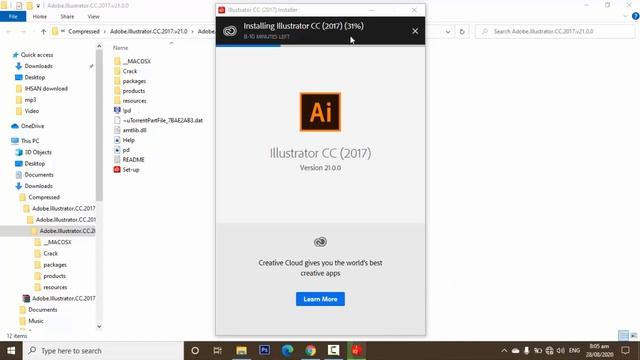Open Adobe installer icon on taskbar
The width and height of the screenshot is (640, 360).
[357, 350]
